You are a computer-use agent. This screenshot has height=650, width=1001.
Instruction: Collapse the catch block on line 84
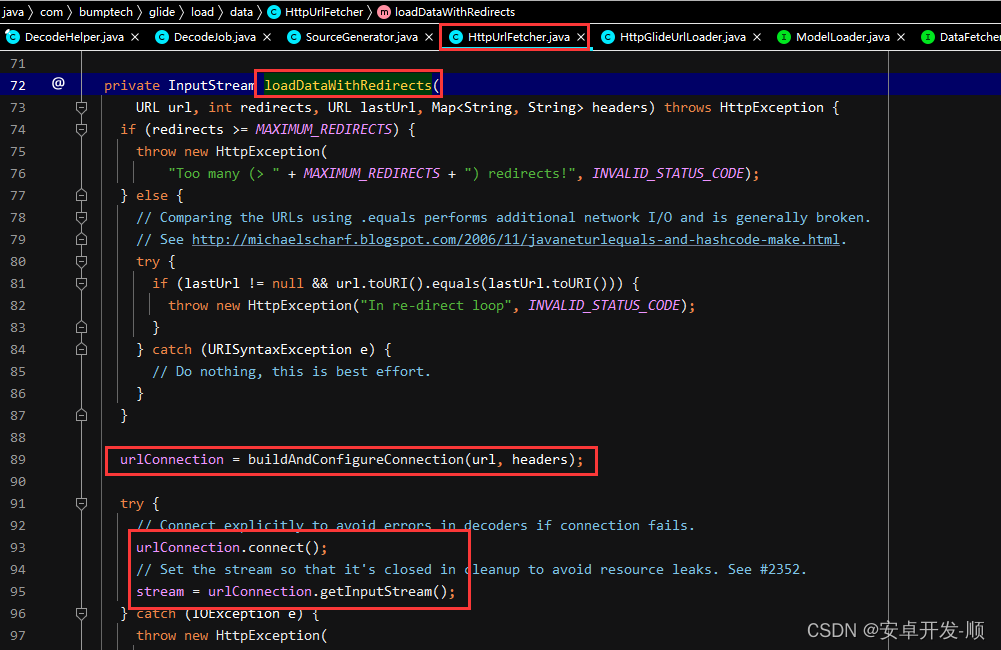click(82, 349)
